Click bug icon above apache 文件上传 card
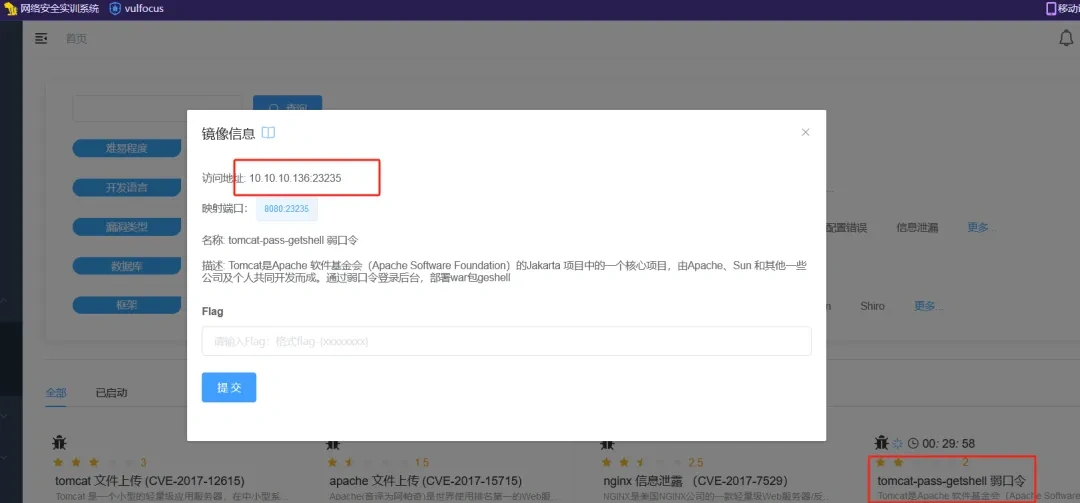The image size is (1080, 503). tap(334, 443)
